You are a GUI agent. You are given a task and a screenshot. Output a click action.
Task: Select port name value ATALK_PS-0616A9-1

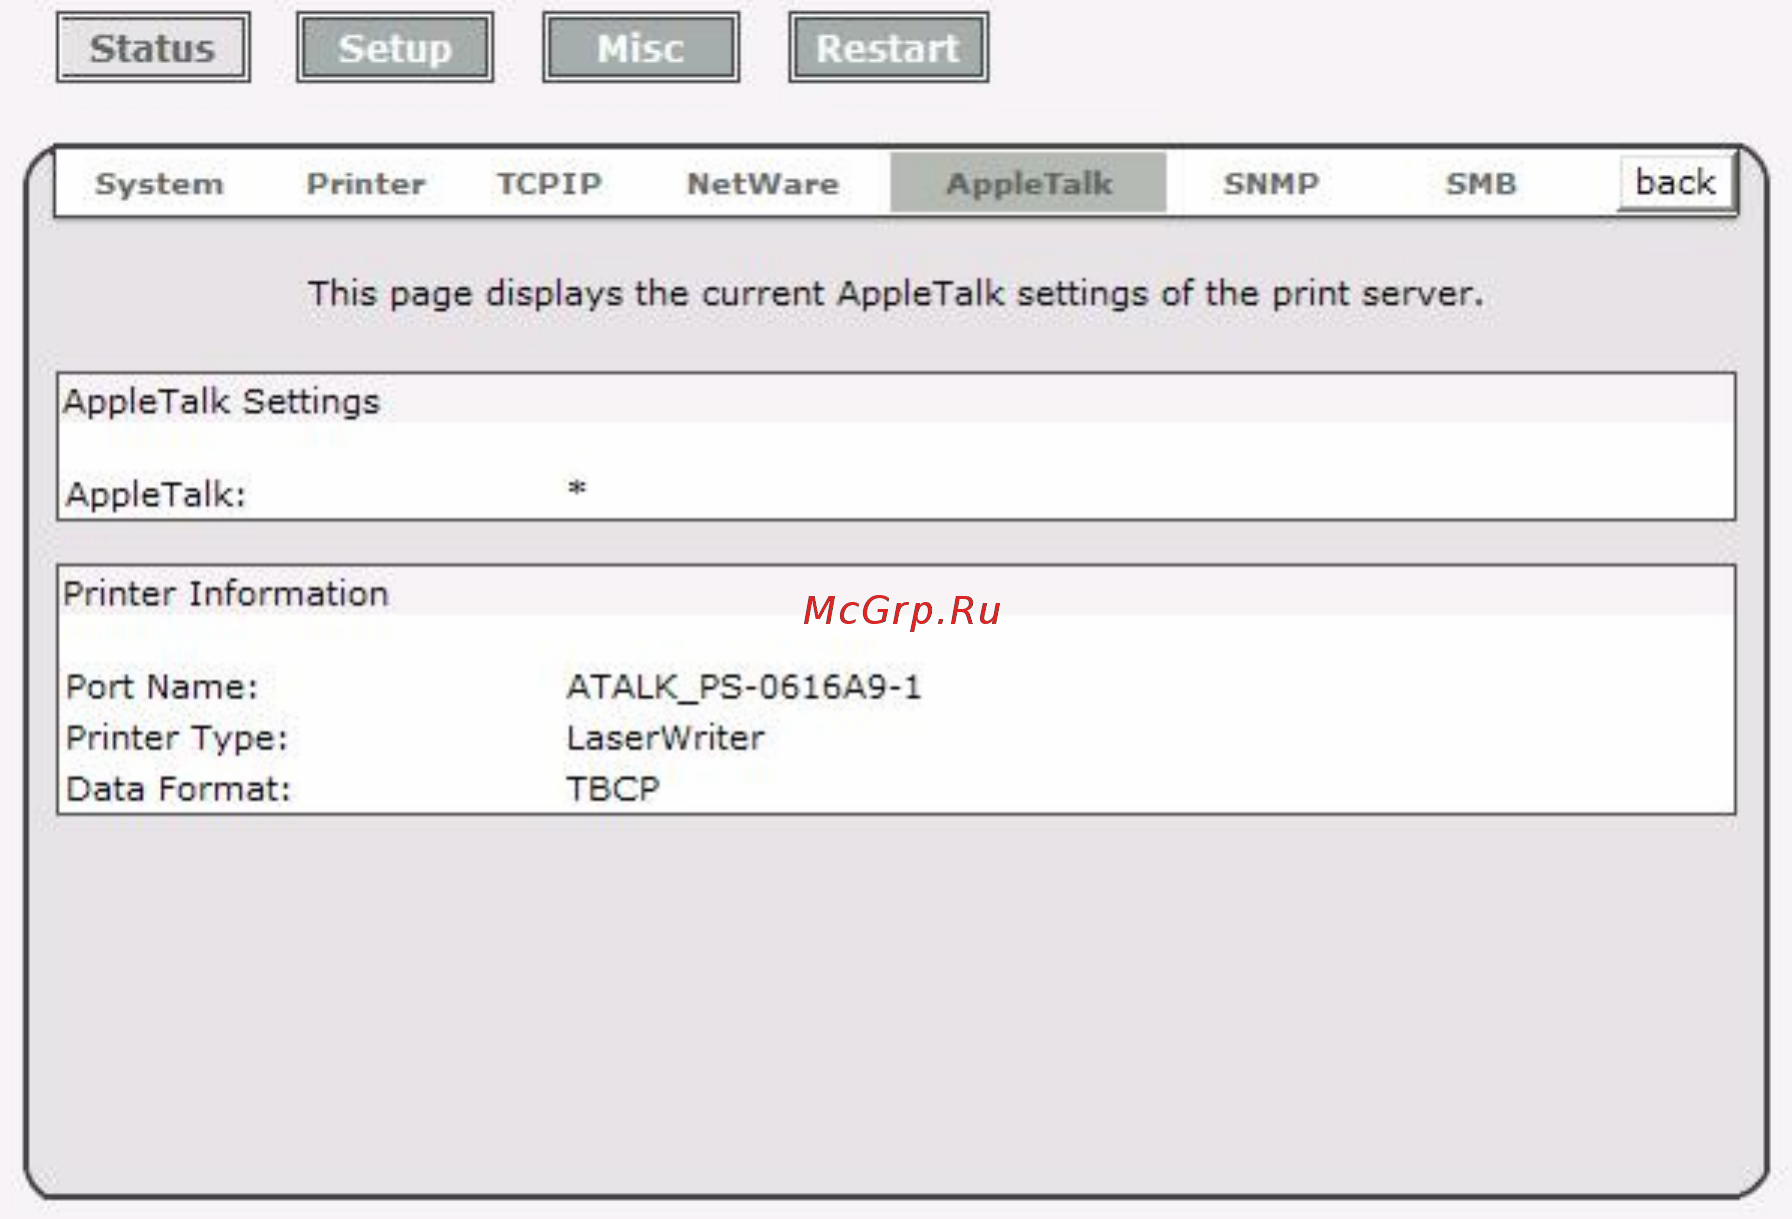coord(744,687)
